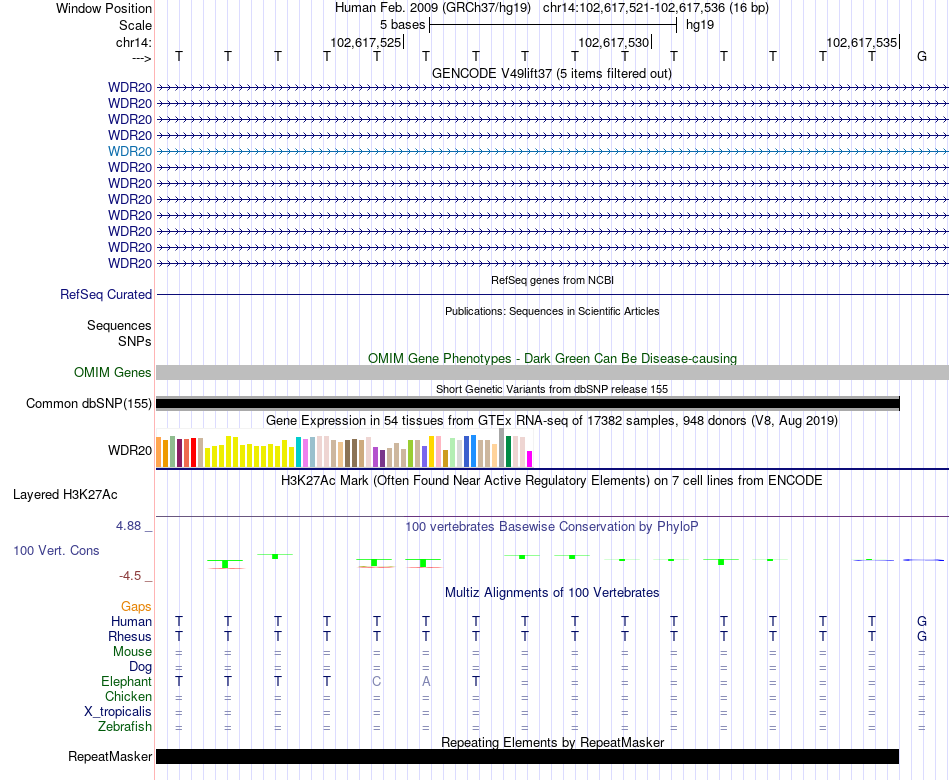Open the H3K27Ac Mark track title
The height and width of the screenshot is (780, 950).
(551, 481)
